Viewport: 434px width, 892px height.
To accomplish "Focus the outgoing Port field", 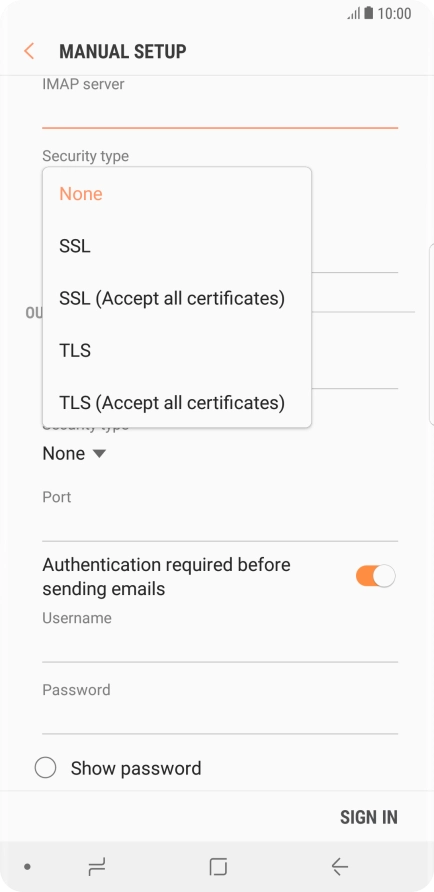I will [x=220, y=525].
